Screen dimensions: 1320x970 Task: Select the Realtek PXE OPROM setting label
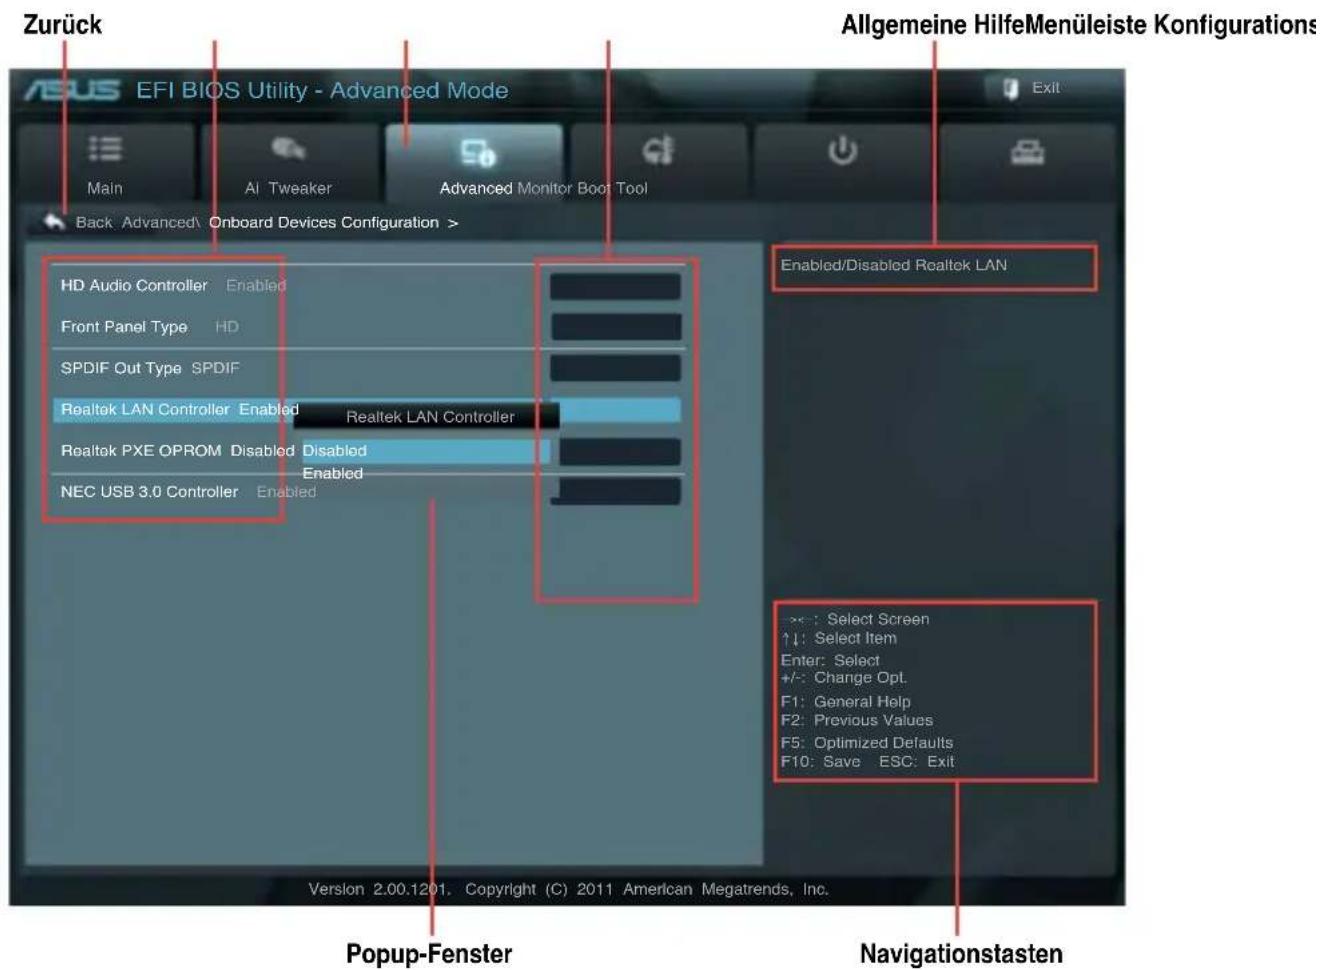pos(141,450)
